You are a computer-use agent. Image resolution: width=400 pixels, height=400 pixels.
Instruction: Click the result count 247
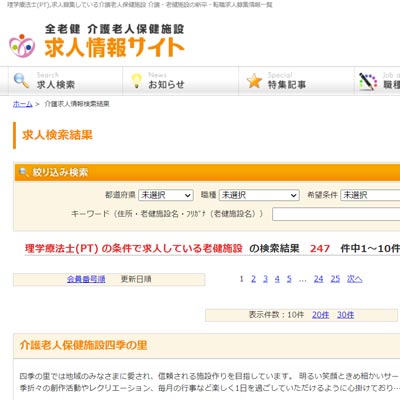pyautogui.click(x=320, y=249)
